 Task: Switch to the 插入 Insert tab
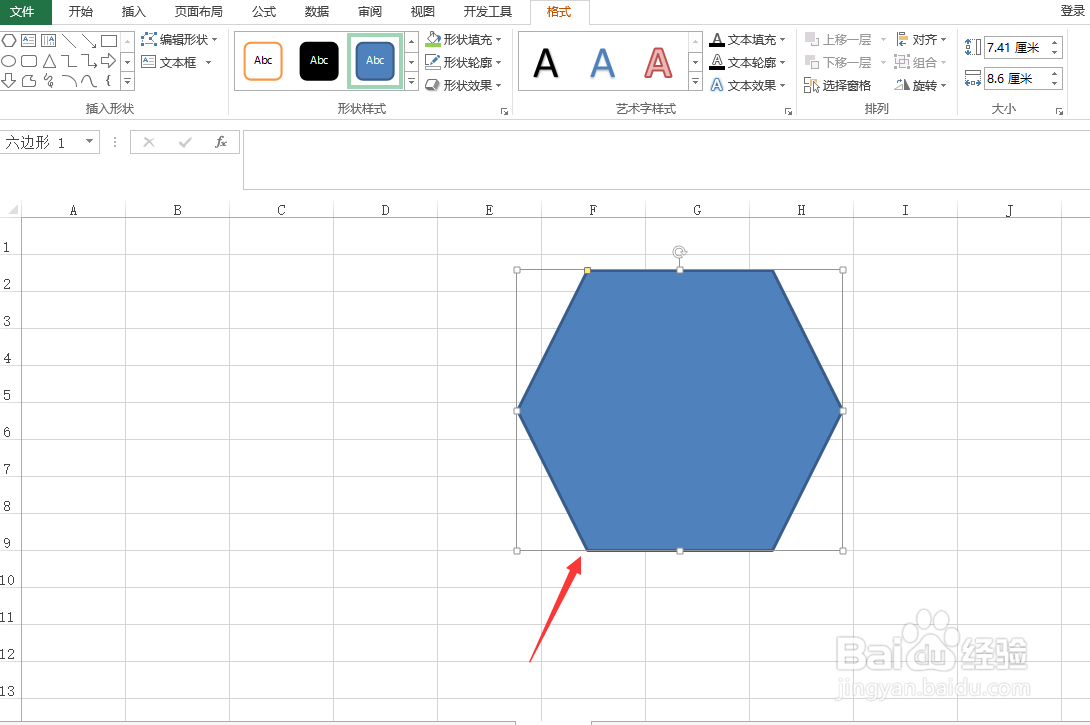point(133,12)
